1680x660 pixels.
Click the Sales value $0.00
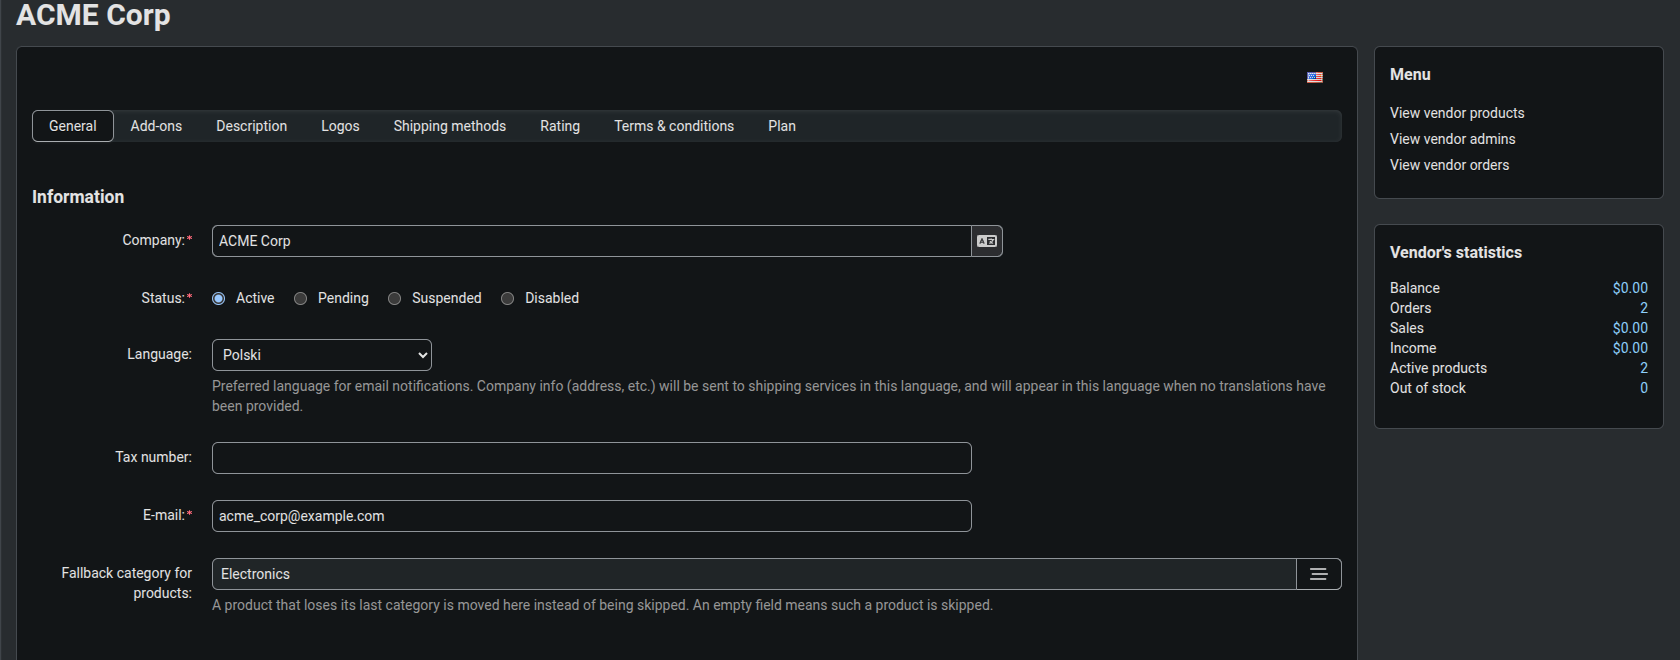tap(1630, 328)
